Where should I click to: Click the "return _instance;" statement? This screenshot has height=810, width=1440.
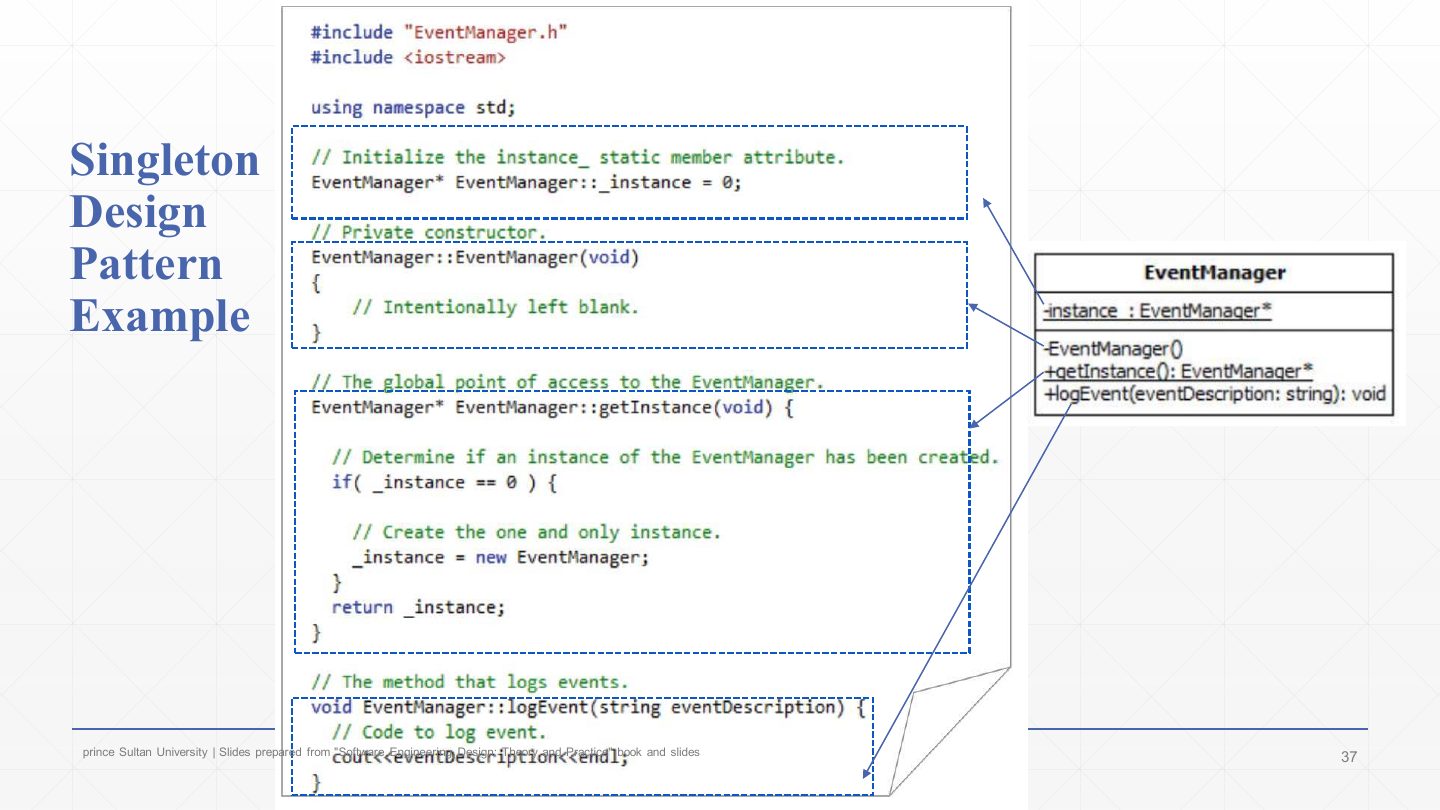tap(419, 607)
